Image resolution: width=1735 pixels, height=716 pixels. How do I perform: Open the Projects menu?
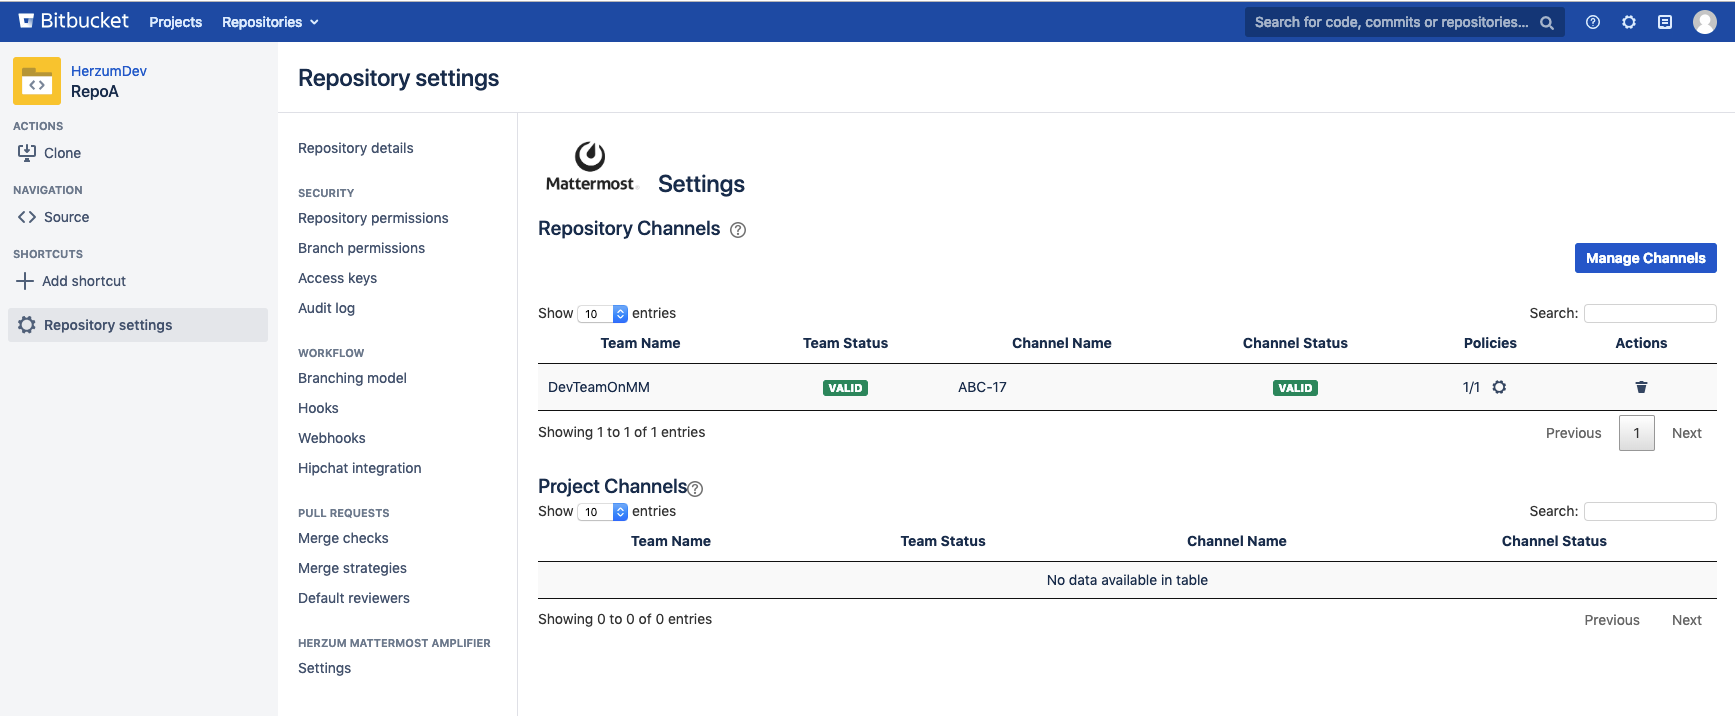[175, 22]
